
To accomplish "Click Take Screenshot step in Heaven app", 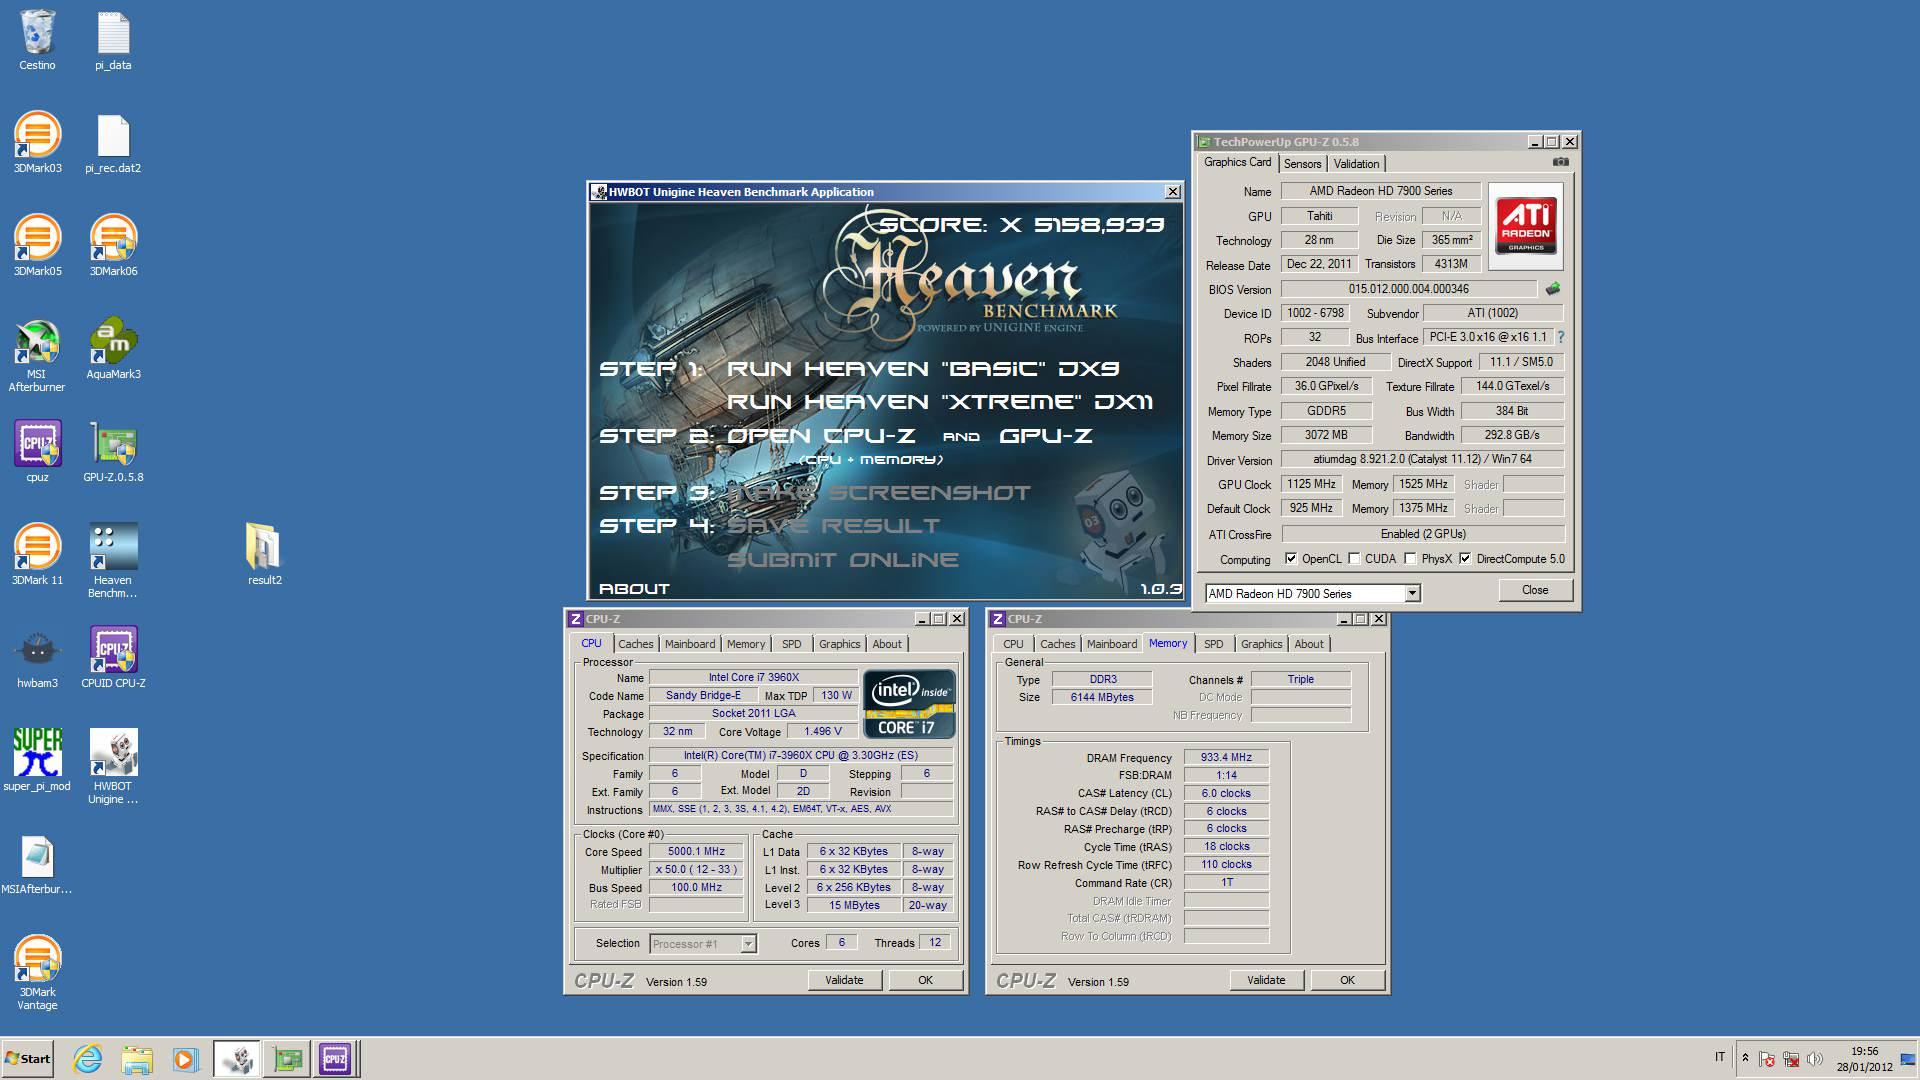I will (879, 493).
